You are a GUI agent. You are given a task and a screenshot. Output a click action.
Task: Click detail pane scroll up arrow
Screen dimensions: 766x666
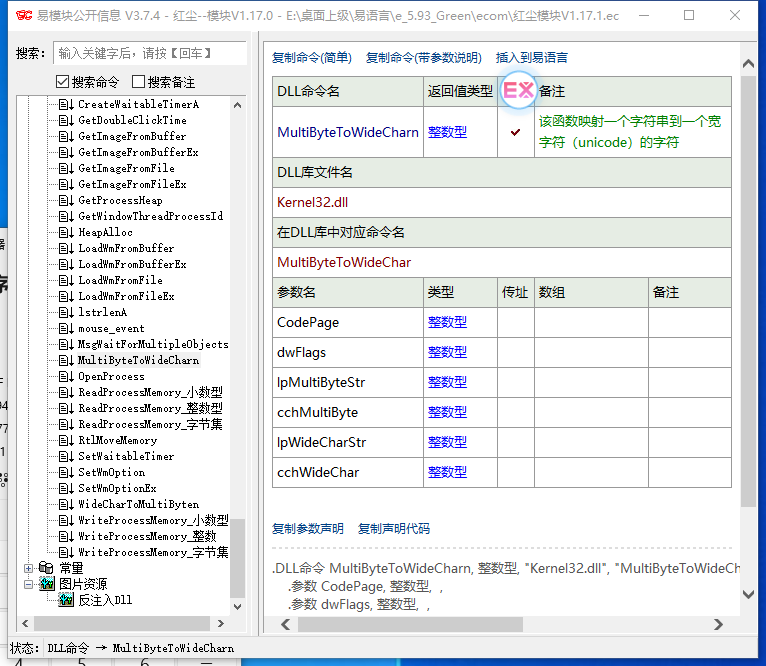748,64
